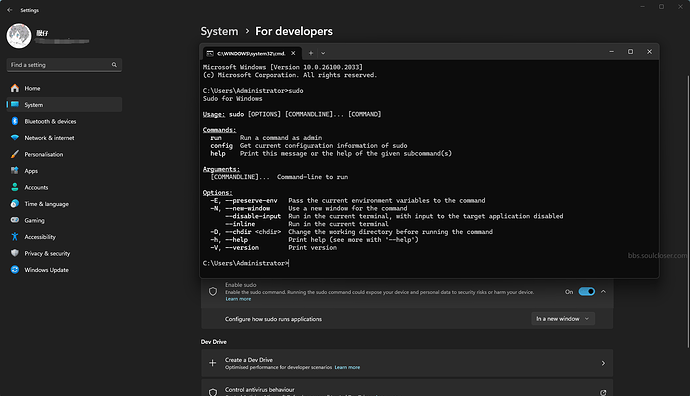Click the Home house icon

(x=15, y=88)
